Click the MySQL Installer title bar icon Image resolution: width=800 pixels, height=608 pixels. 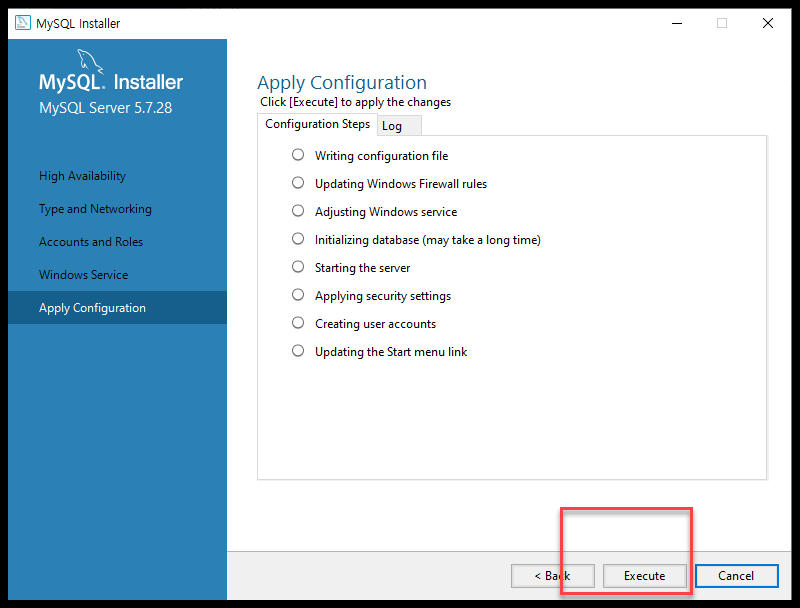22,23
